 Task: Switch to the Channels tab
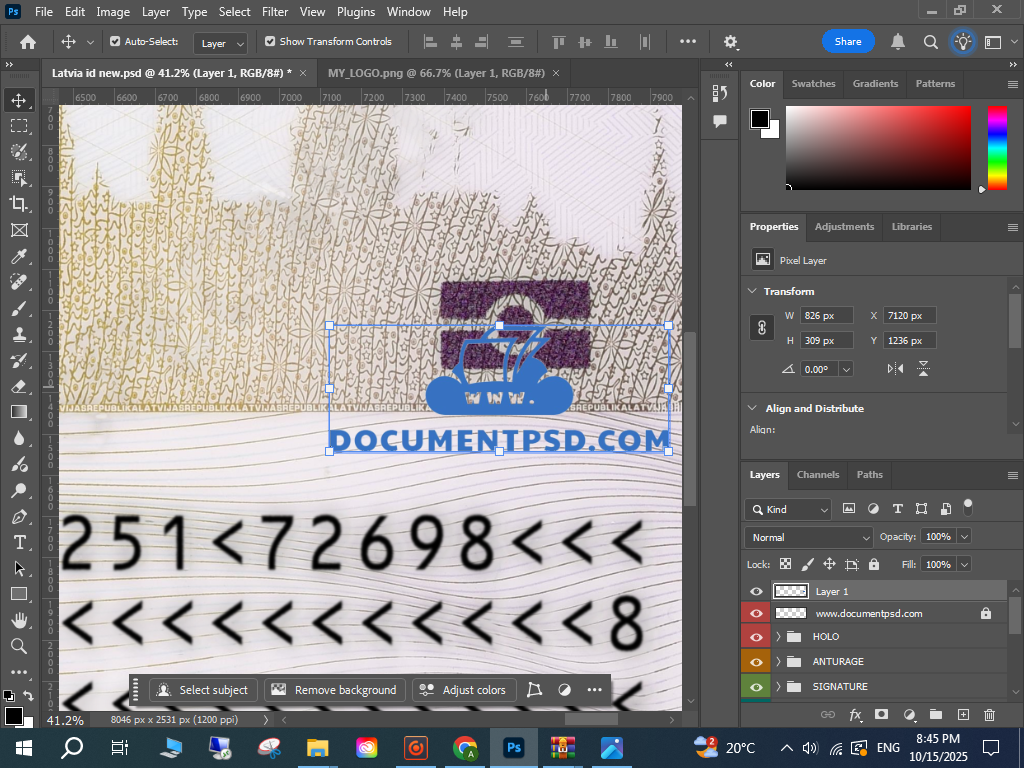point(817,474)
